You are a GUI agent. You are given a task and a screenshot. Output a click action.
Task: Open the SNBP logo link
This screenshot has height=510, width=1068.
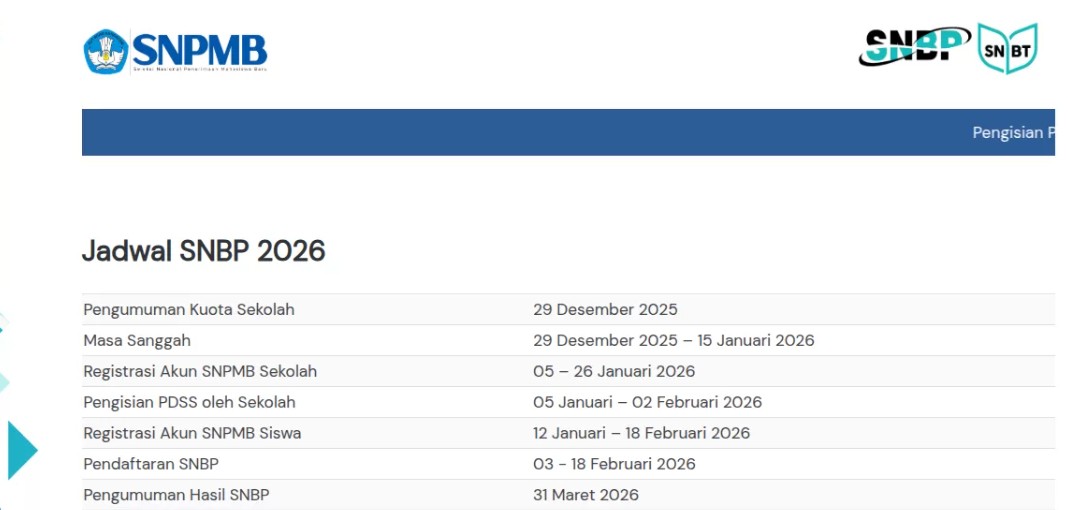click(x=914, y=46)
